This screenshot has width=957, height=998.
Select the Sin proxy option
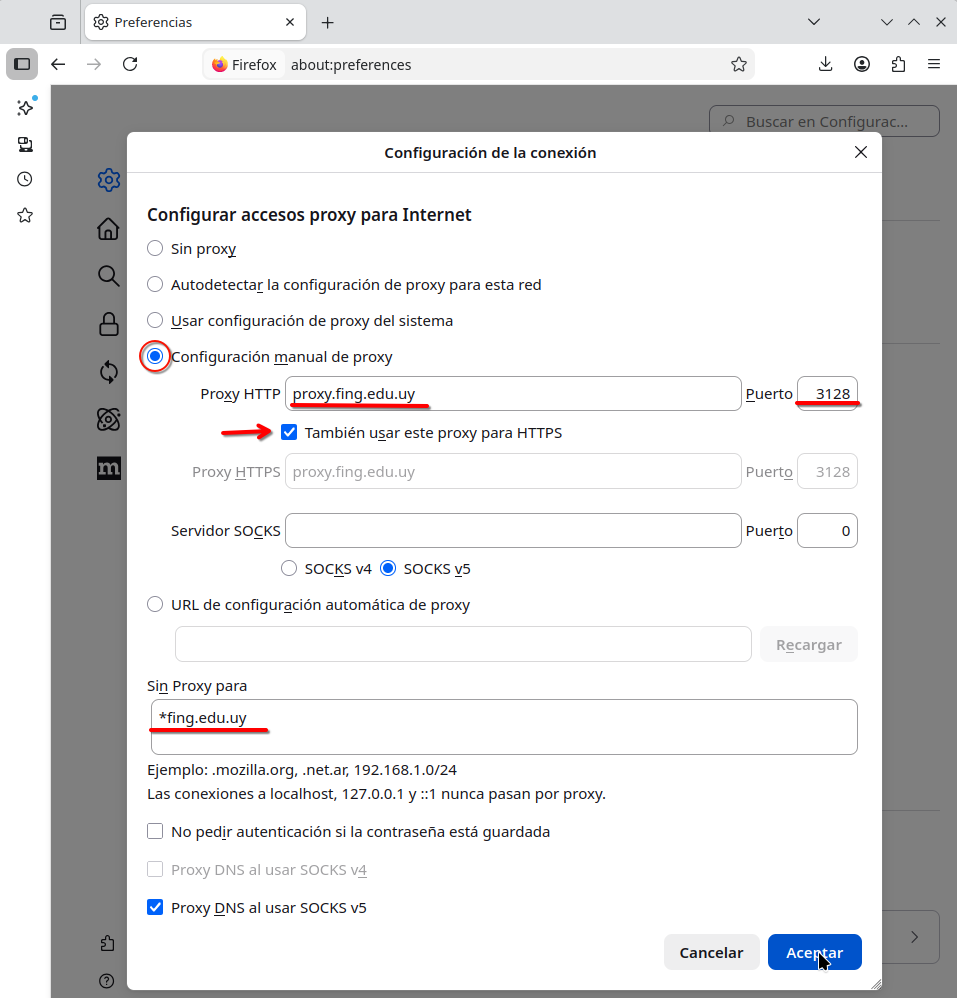[155, 248]
